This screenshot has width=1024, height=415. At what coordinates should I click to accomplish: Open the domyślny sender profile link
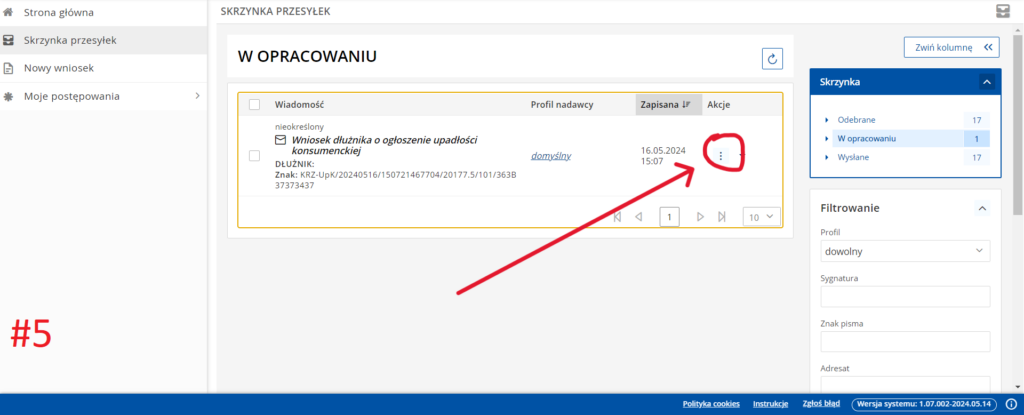[551, 156]
